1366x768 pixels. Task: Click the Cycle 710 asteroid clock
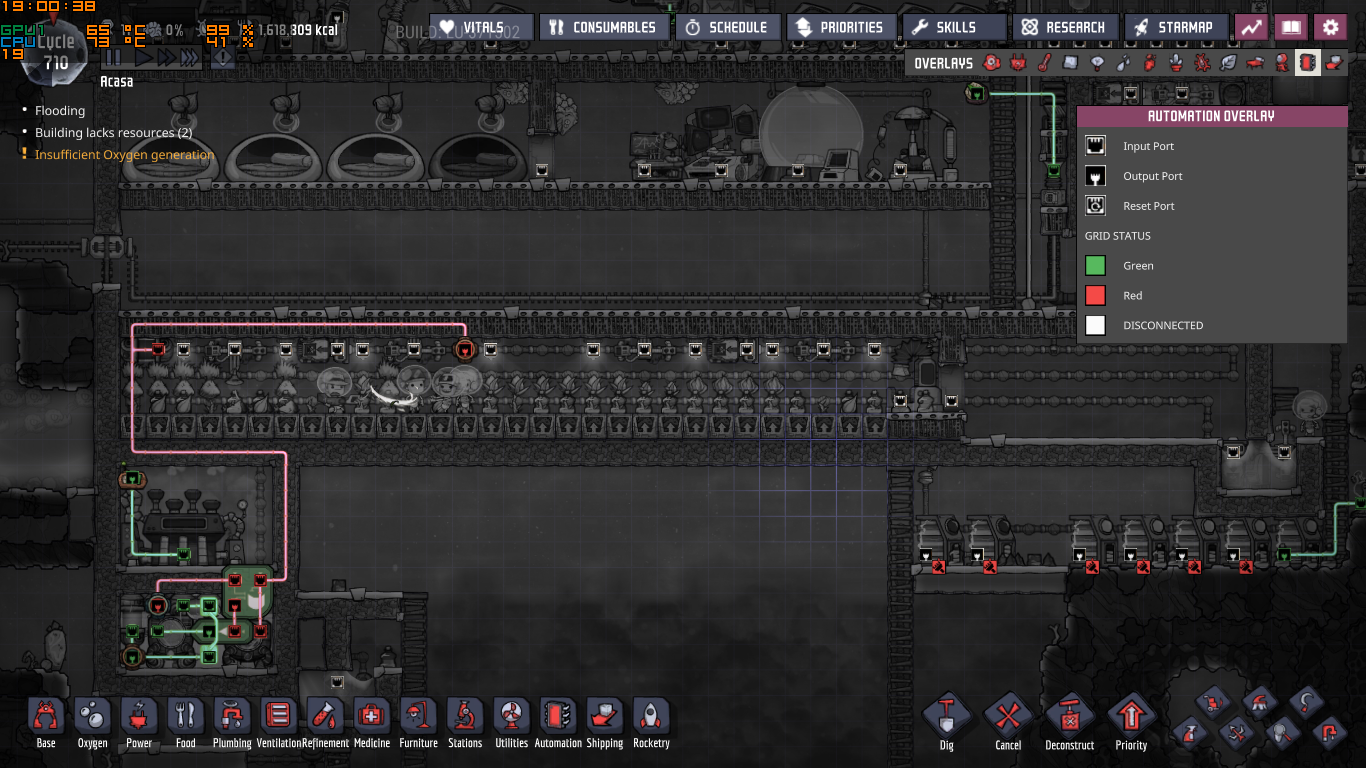pyautogui.click(x=56, y=52)
